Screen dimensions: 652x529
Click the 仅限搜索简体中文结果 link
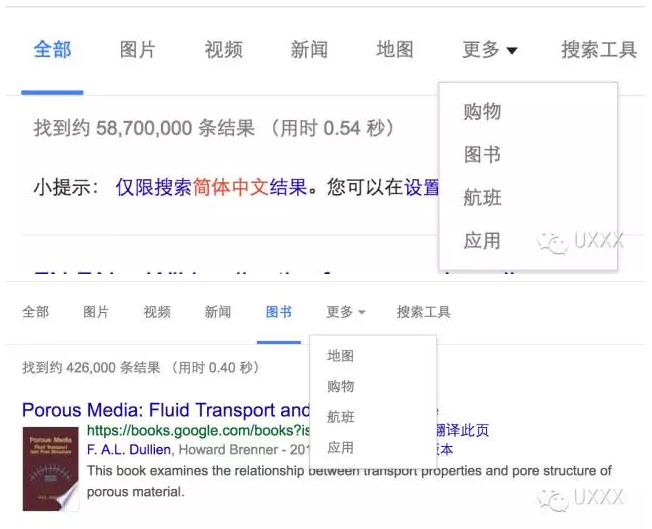211,187
